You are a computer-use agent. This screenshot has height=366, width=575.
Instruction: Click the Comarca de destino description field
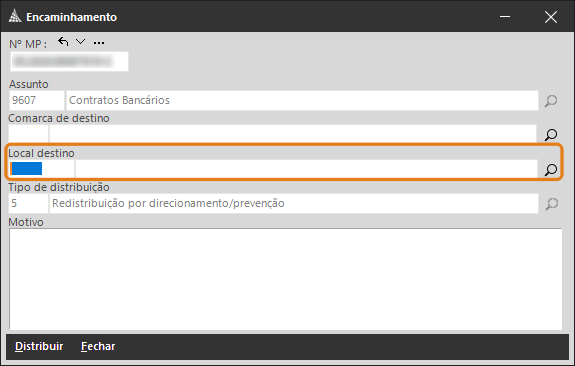point(293,134)
